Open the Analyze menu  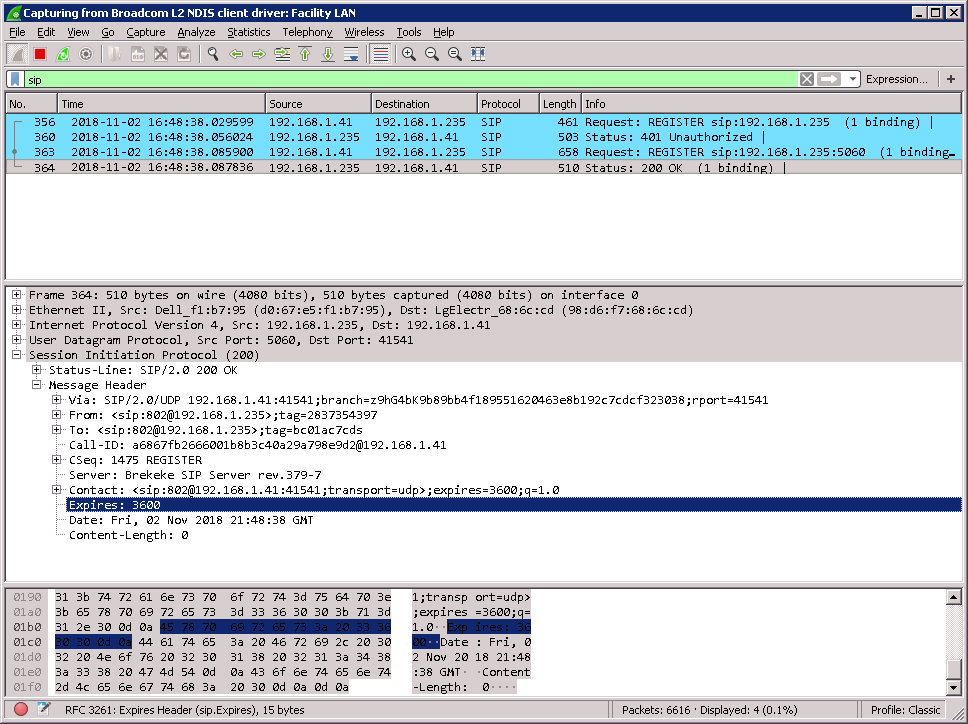196,32
